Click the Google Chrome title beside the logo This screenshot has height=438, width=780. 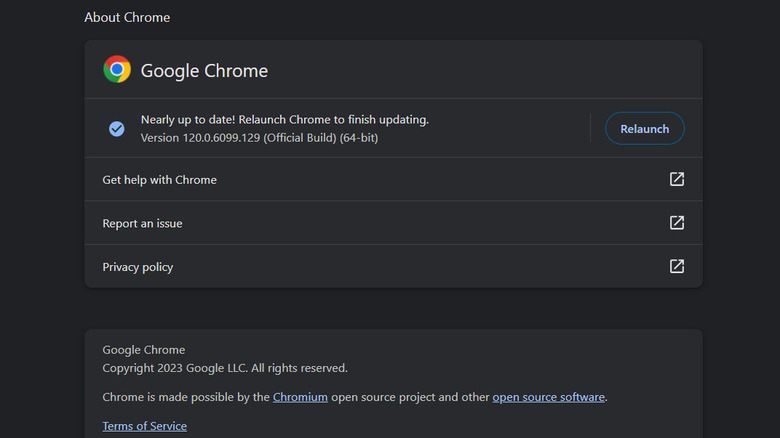pyautogui.click(x=204, y=71)
